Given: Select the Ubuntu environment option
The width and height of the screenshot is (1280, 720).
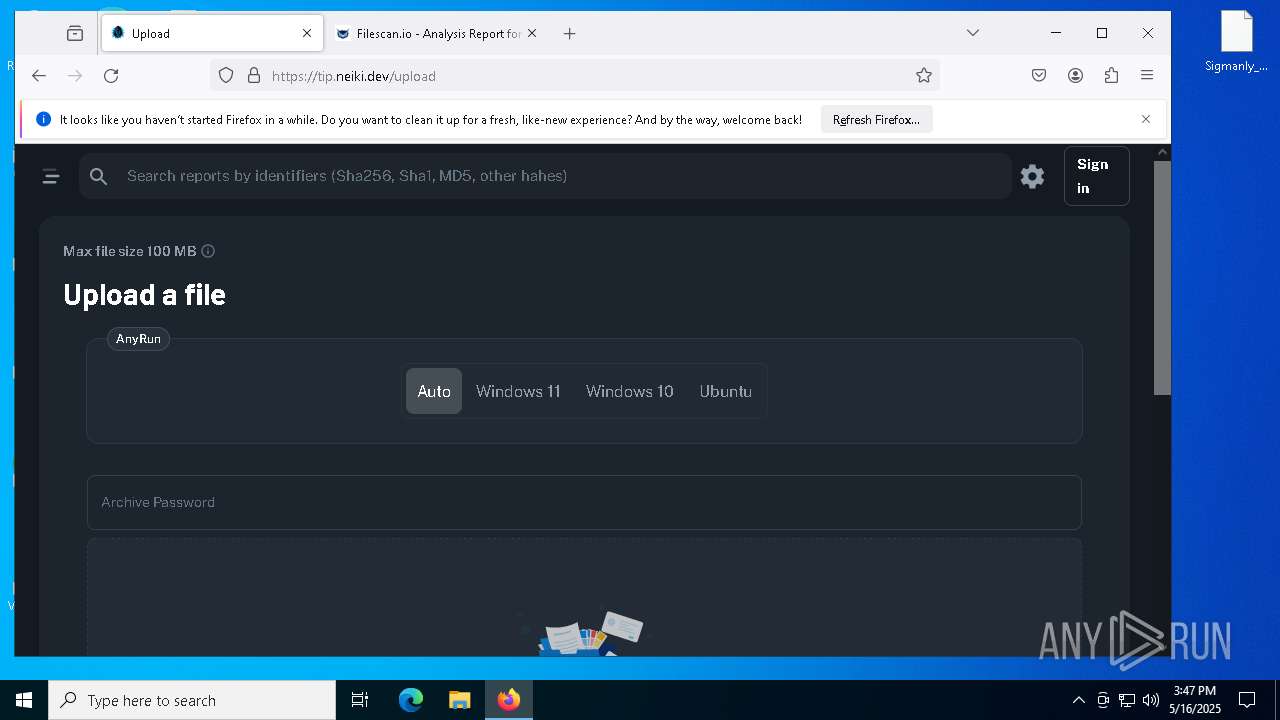Looking at the screenshot, I should (x=726, y=391).
